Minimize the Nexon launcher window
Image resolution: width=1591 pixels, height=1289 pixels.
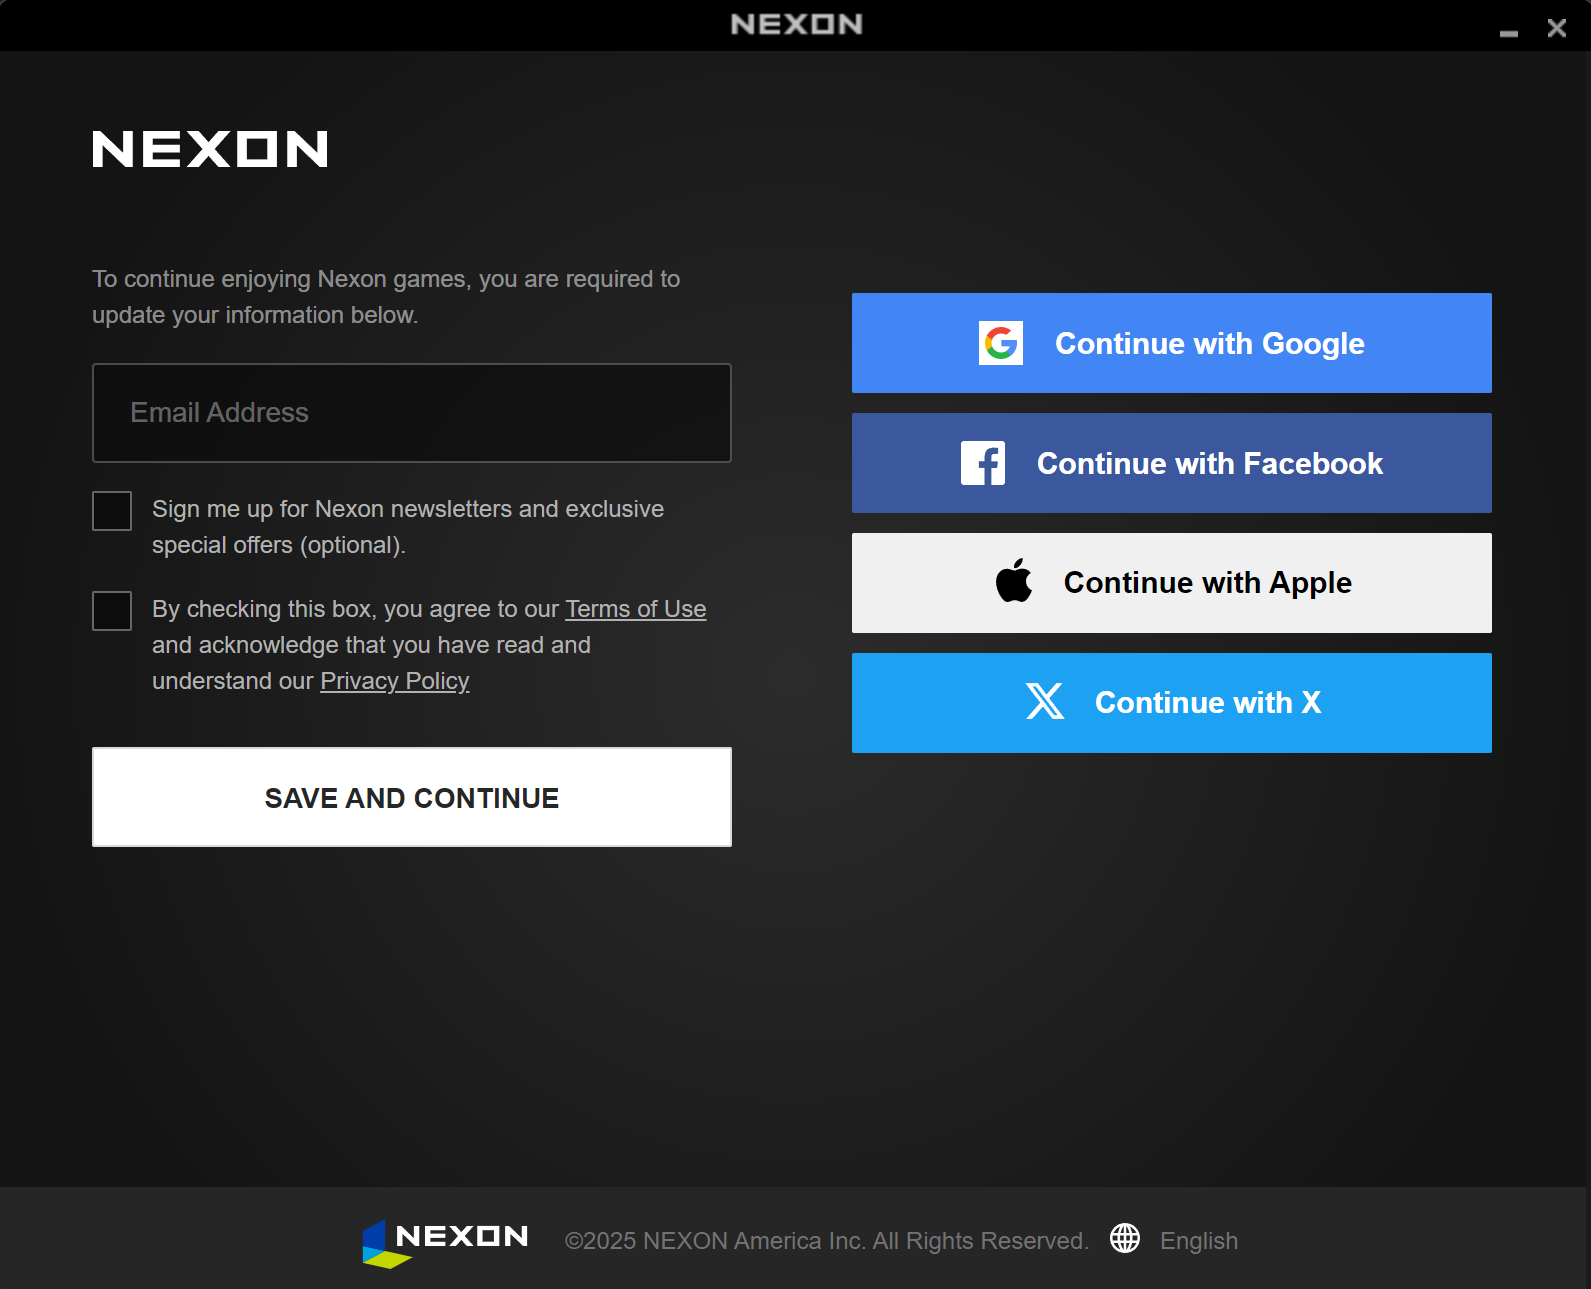click(x=1508, y=30)
